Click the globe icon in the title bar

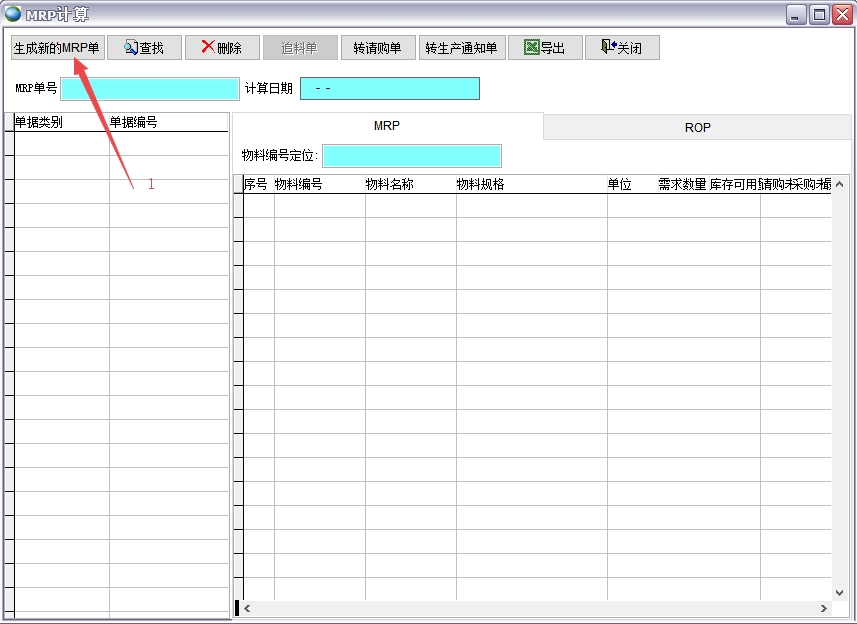14,12
